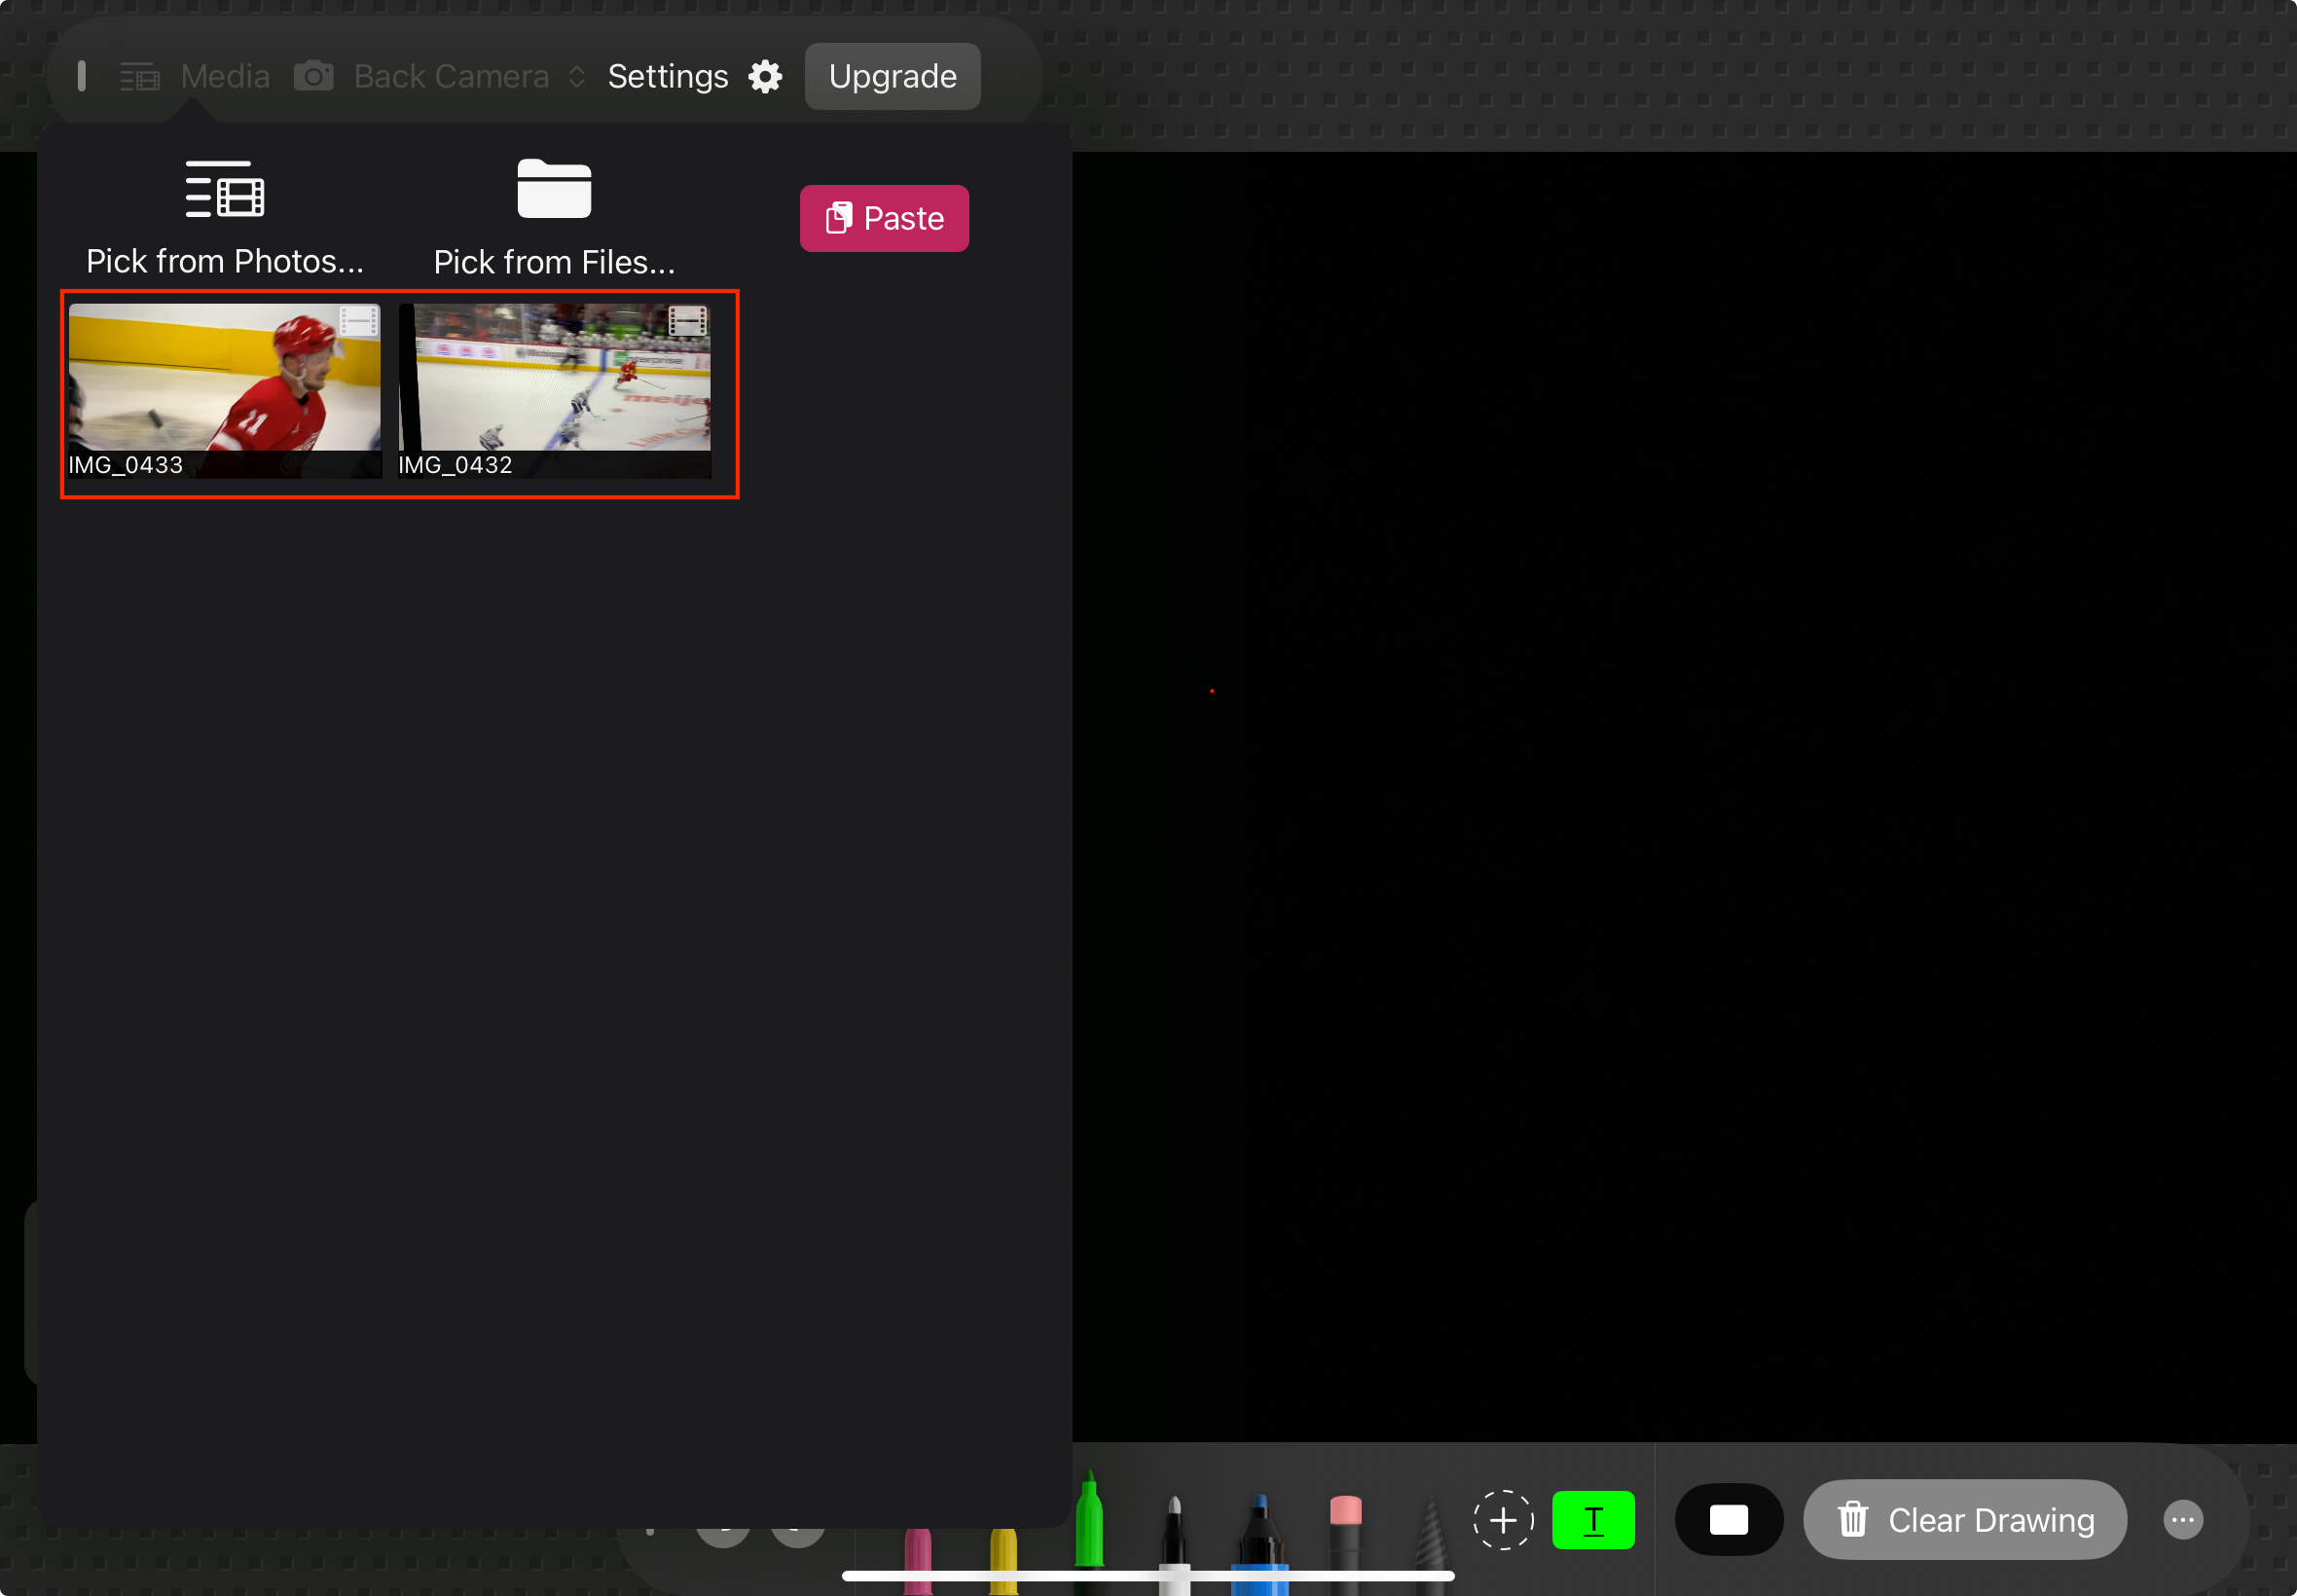Click the dashed circle plus button
The image size is (2297, 1596).
pyautogui.click(x=1502, y=1520)
